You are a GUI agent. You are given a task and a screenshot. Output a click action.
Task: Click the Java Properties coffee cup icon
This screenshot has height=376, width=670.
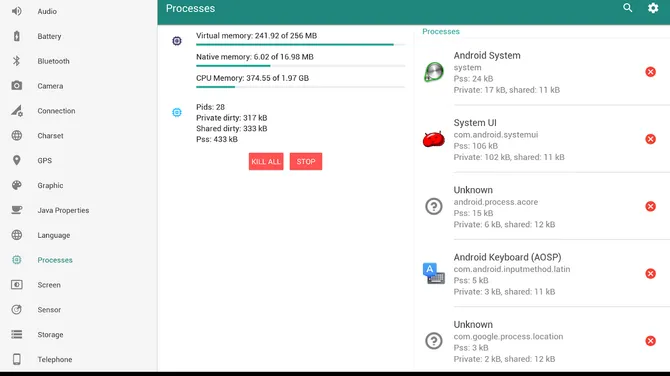tap(17, 210)
